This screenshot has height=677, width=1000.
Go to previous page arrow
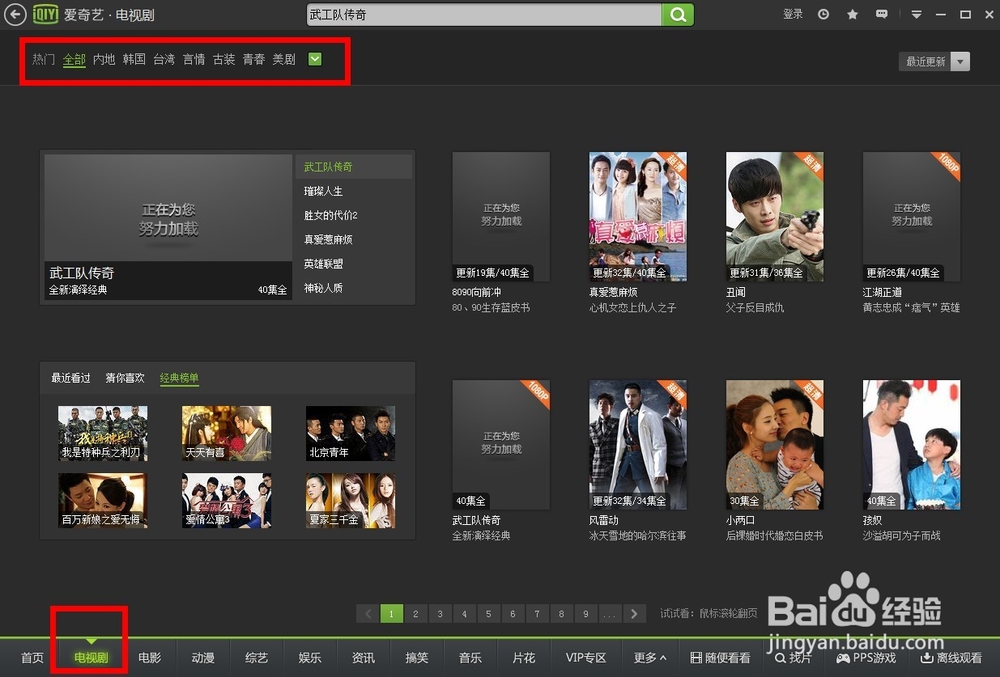[x=367, y=613]
